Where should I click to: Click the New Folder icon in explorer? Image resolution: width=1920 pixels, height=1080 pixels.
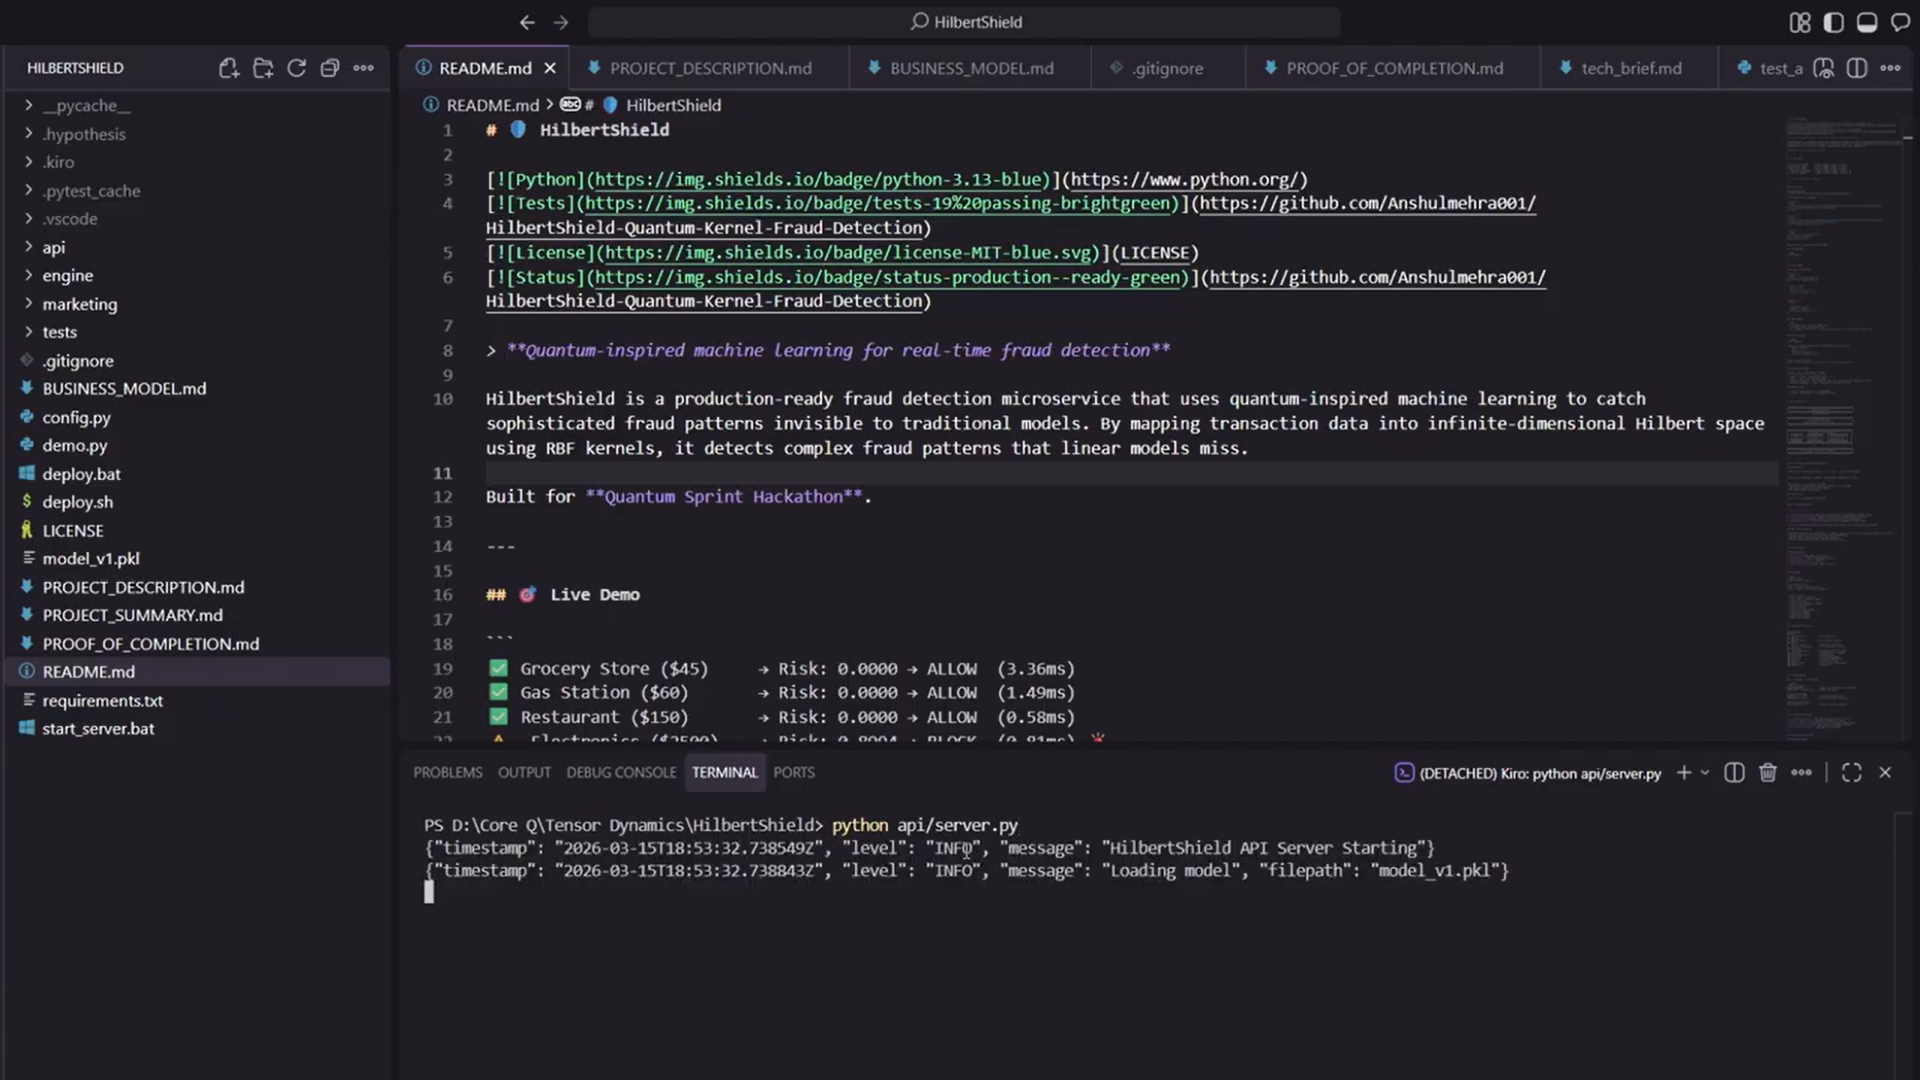pos(263,68)
